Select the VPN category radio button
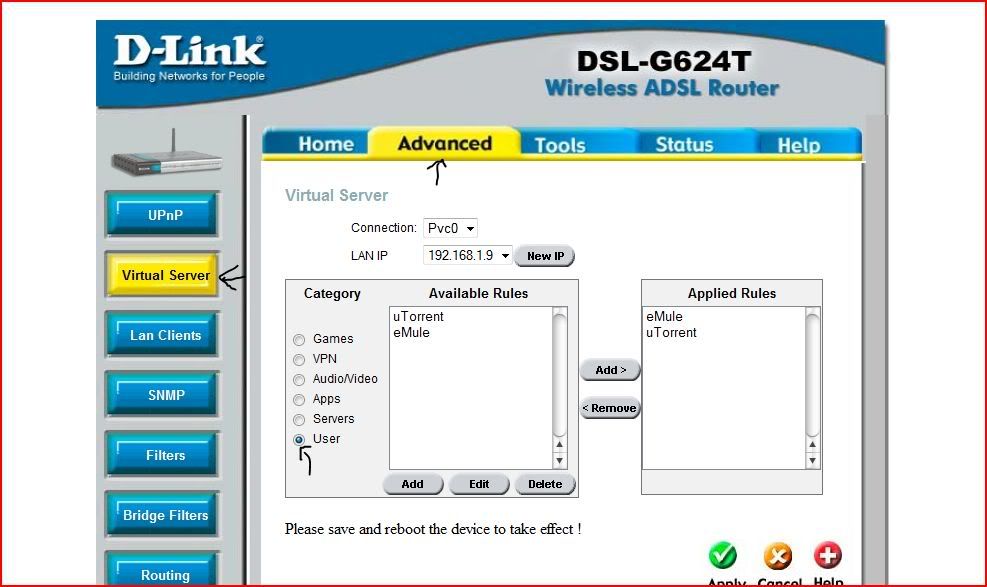 coord(299,360)
